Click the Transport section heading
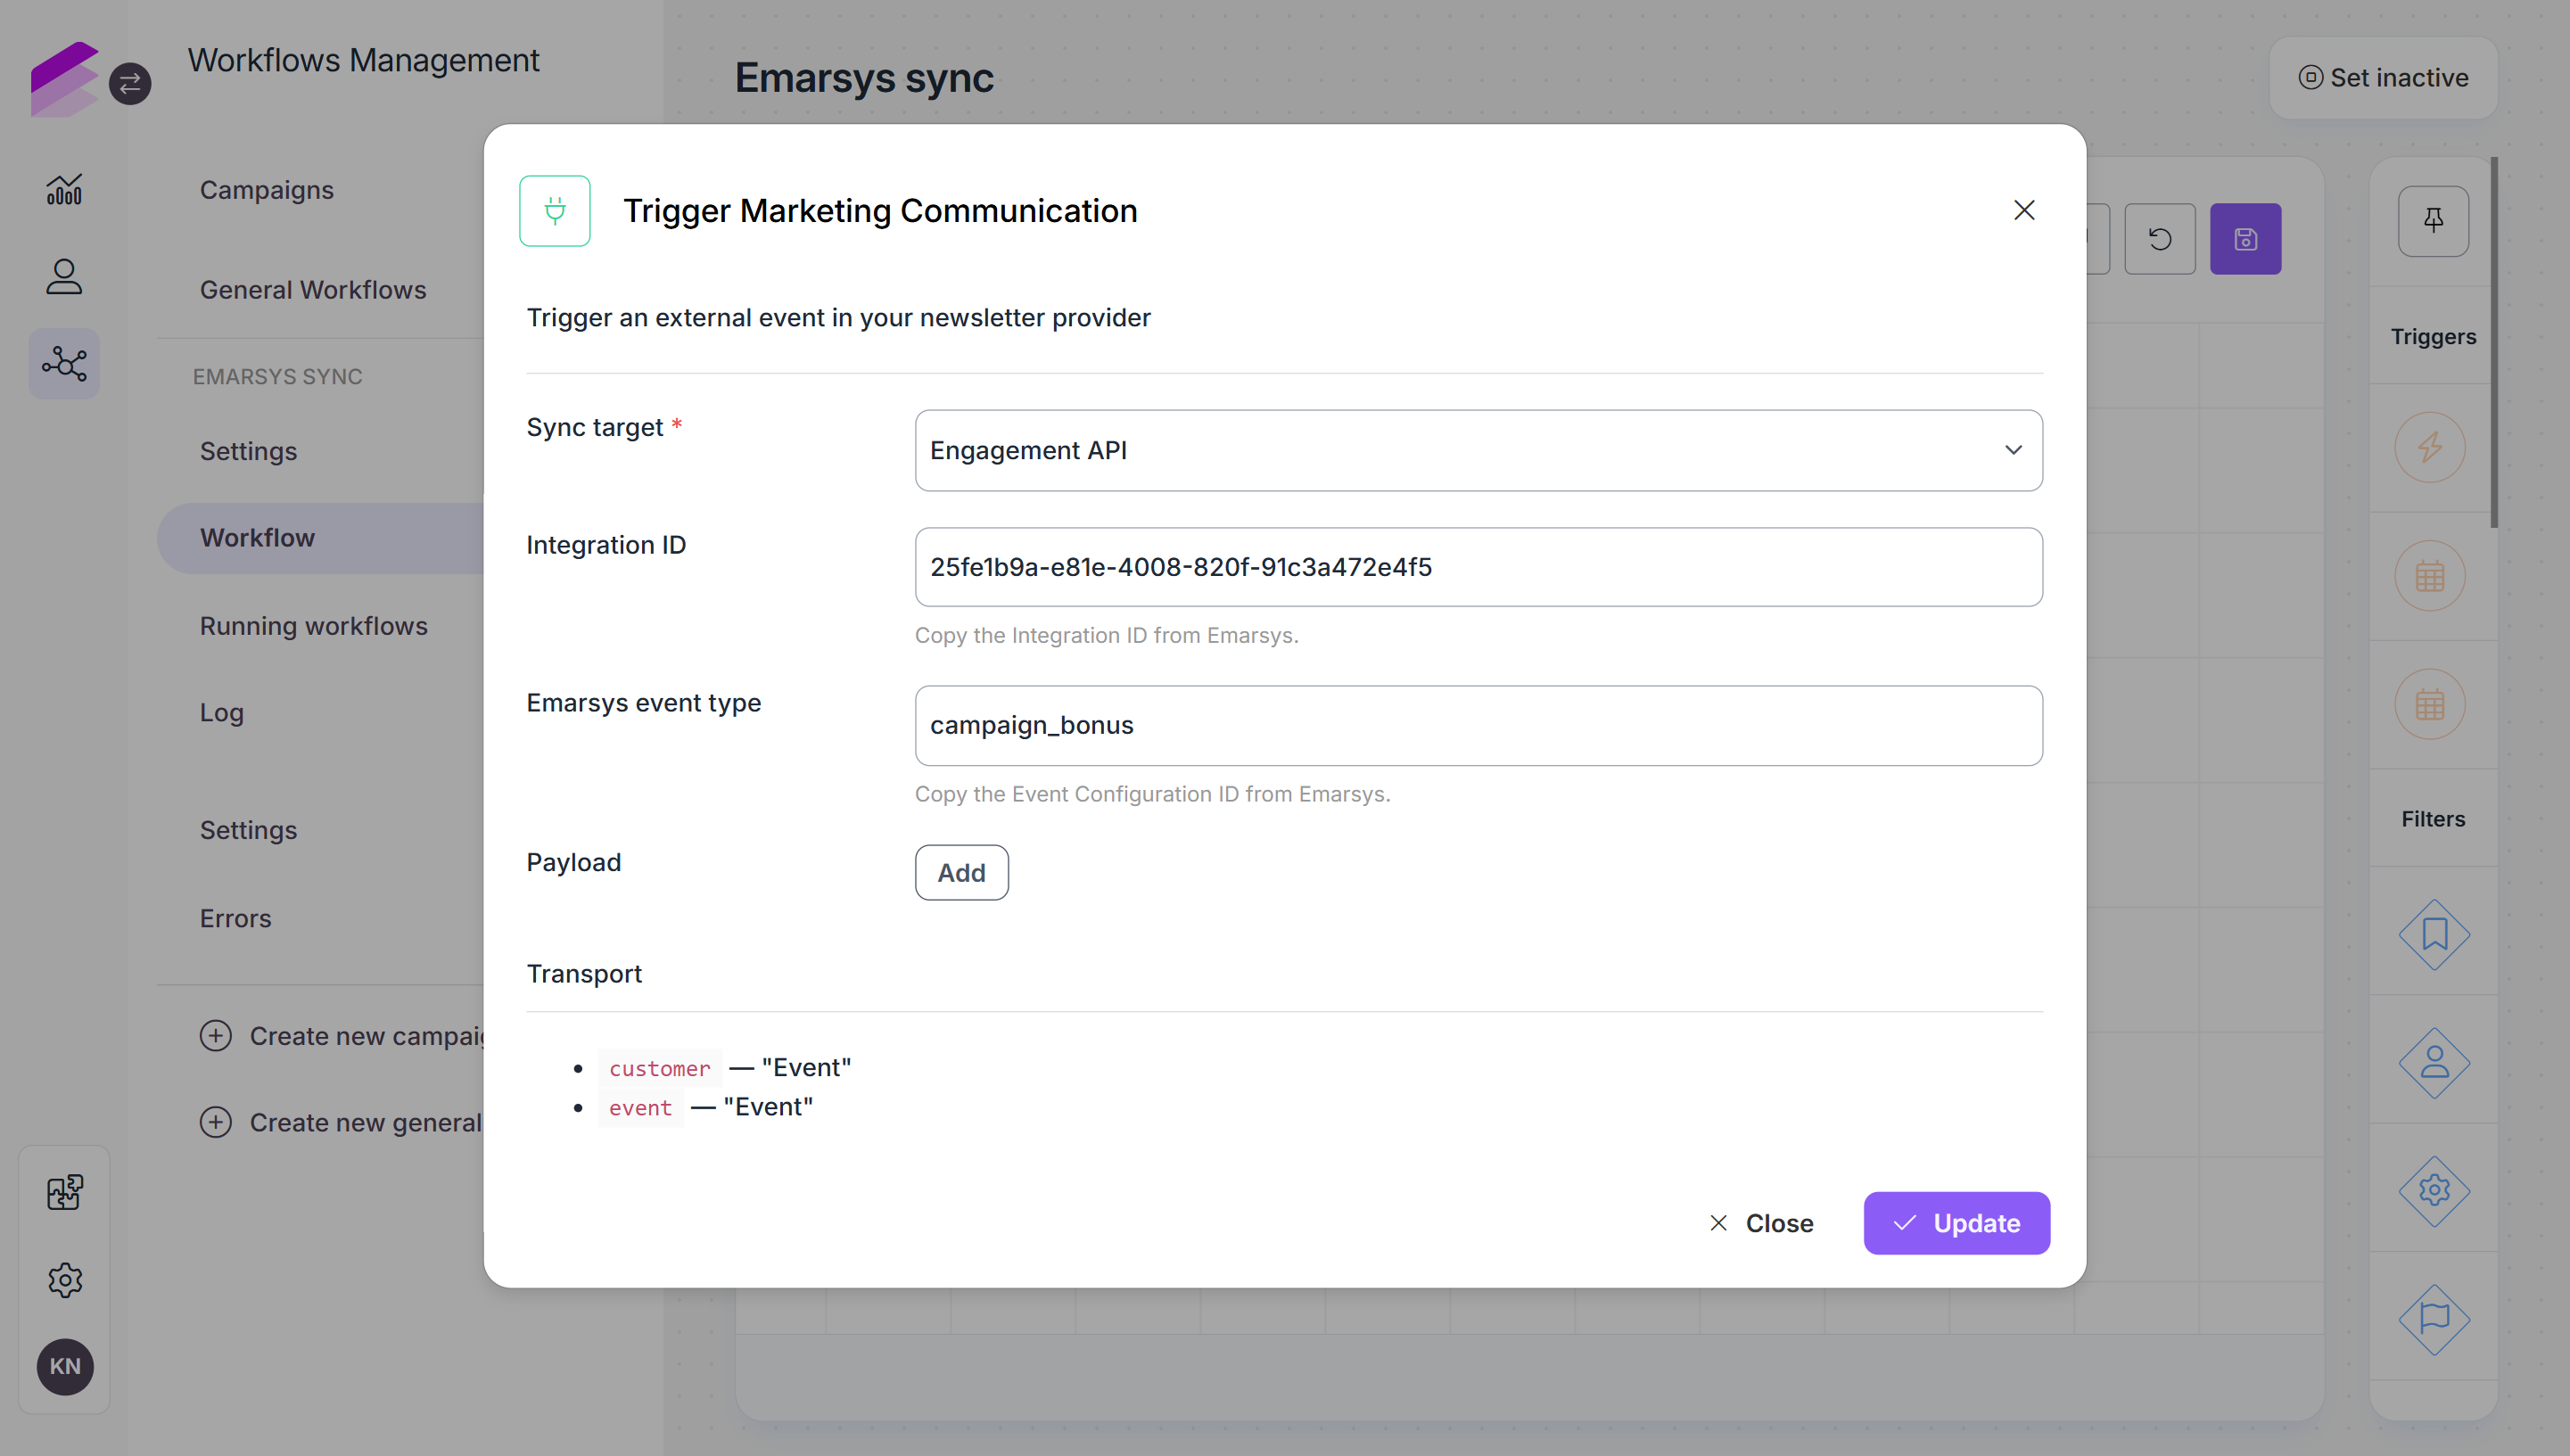This screenshot has width=2570, height=1456. 584,974
